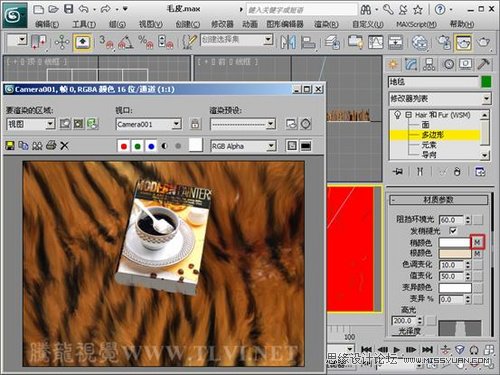Click the green object color swatch
The width and height of the screenshot is (500, 375).
(x=486, y=82)
